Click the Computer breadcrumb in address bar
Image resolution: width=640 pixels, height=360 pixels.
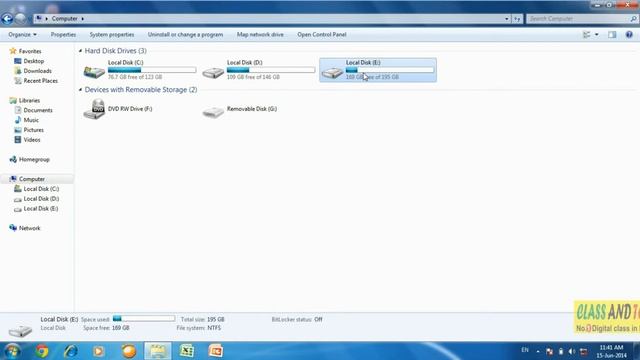click(64, 19)
